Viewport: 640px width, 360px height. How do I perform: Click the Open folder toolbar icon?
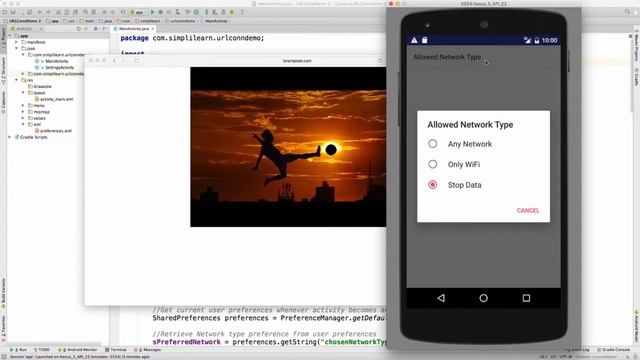pyautogui.click(x=5, y=12)
